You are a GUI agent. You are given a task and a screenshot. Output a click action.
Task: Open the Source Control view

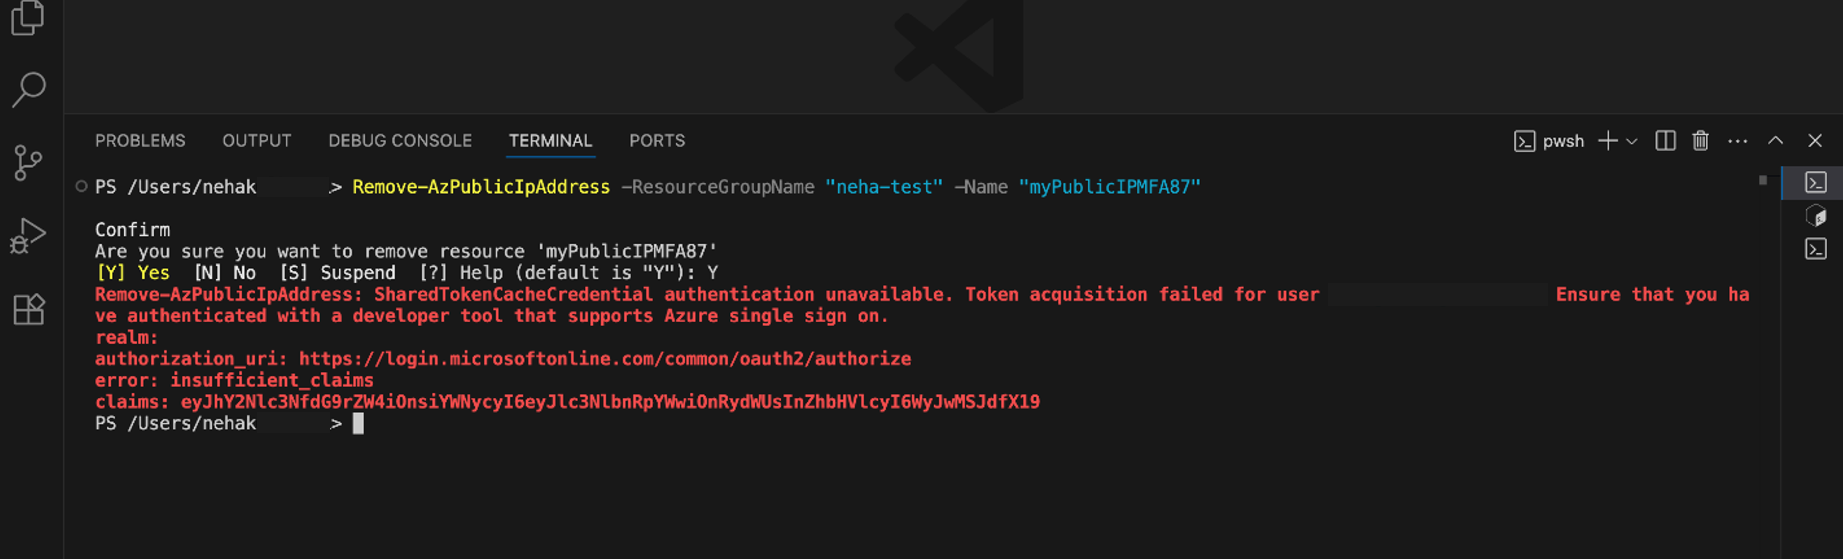click(x=28, y=162)
